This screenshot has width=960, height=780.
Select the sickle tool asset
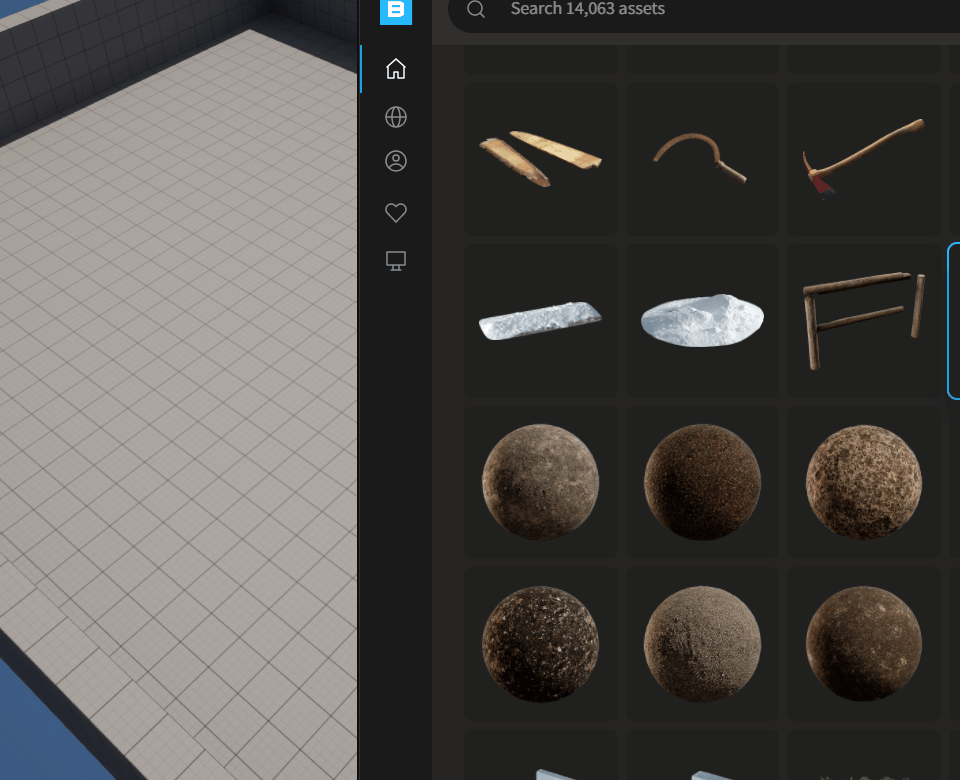pos(702,159)
